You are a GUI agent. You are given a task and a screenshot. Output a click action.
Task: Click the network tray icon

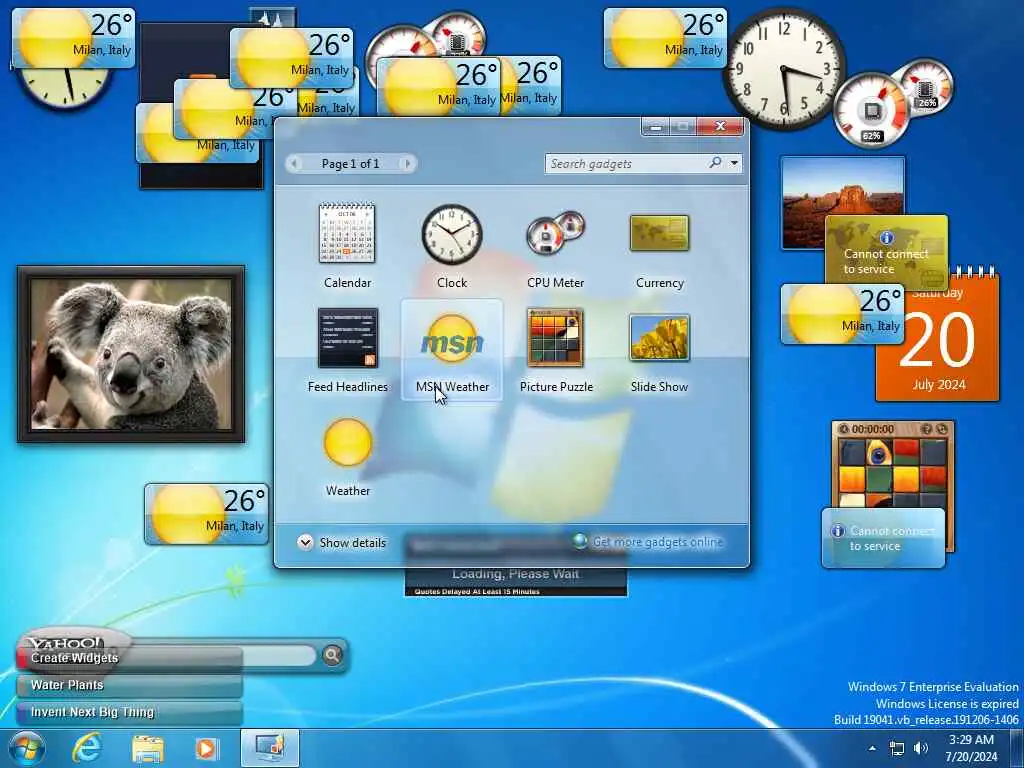[x=897, y=748]
